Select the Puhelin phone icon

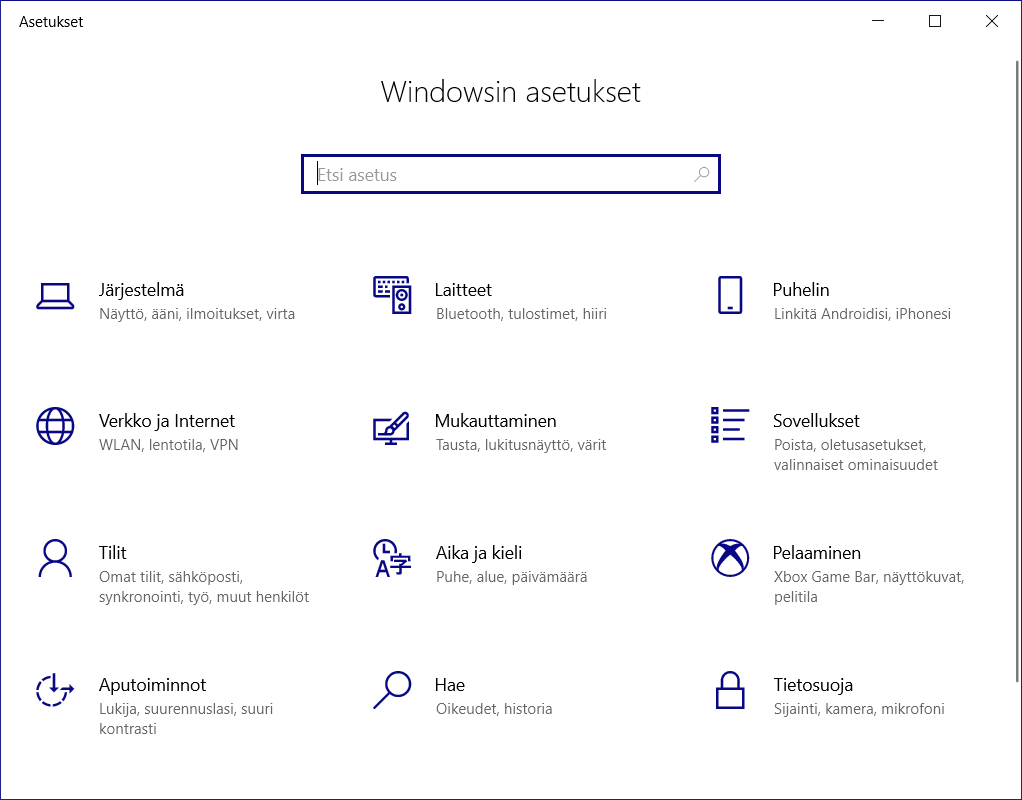[x=730, y=295]
